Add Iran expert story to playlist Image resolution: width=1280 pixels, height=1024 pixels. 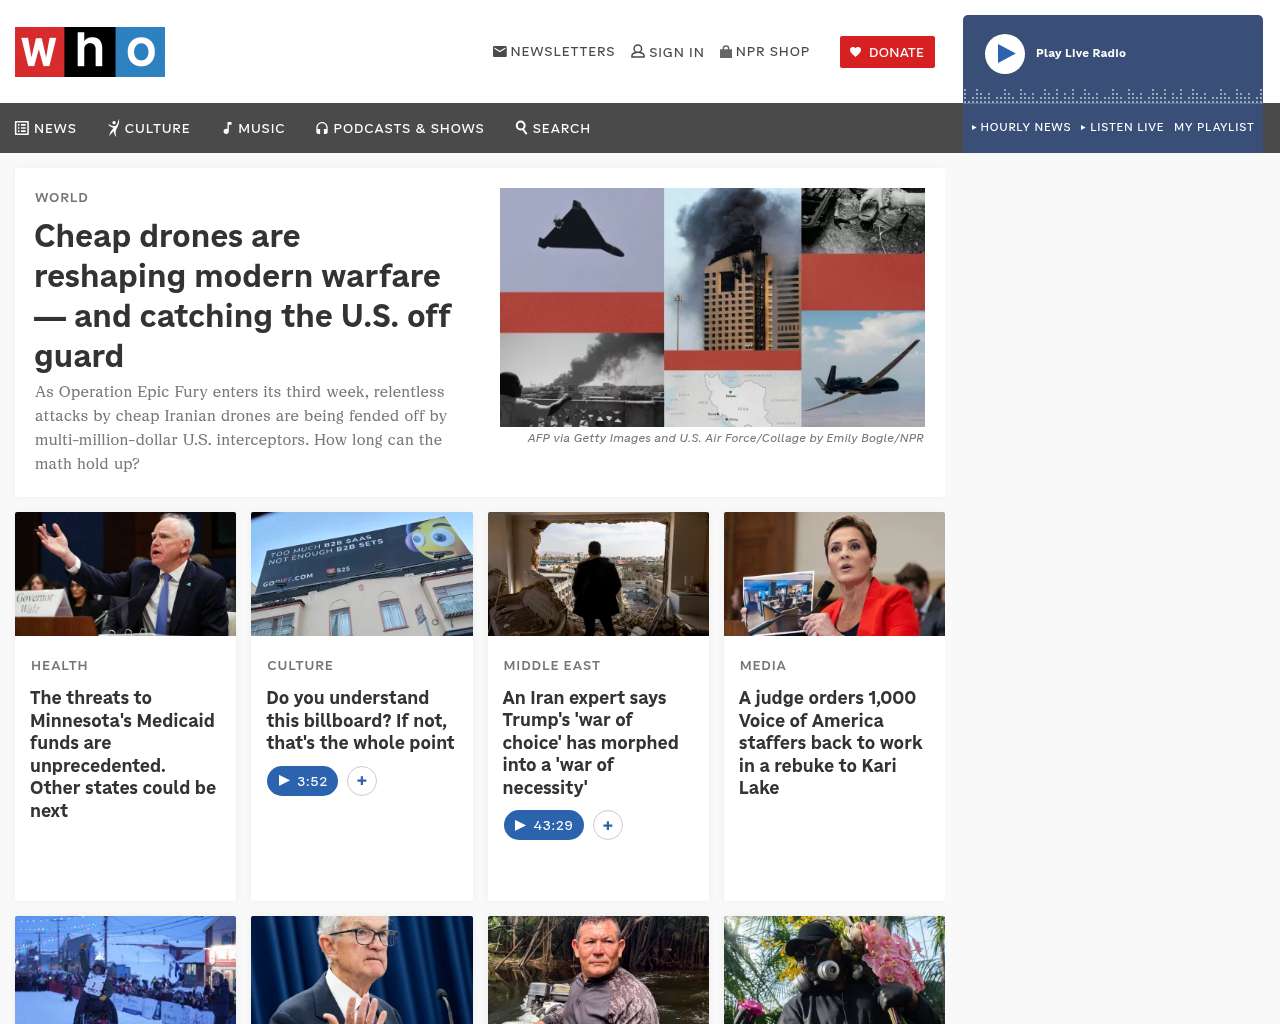click(608, 825)
